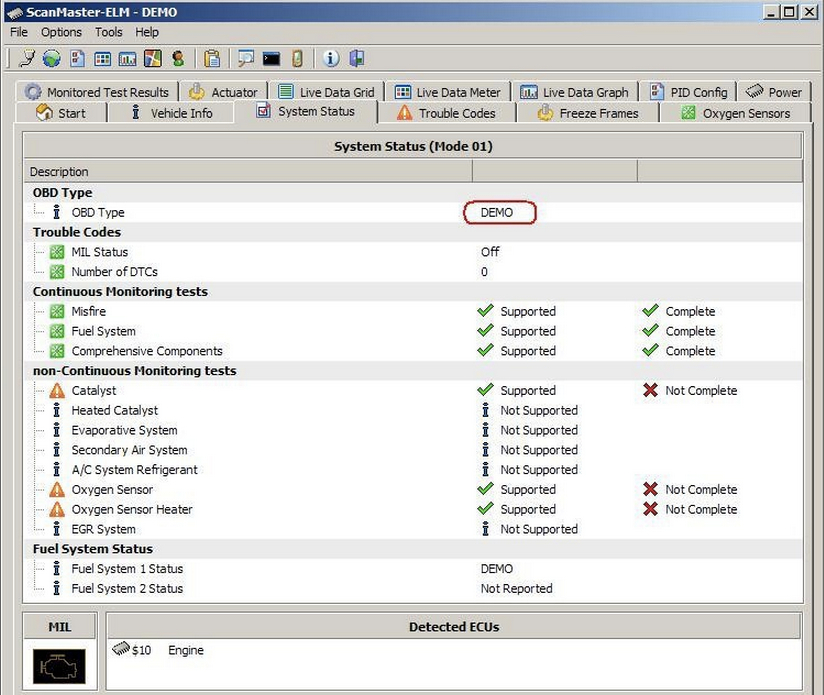The width and height of the screenshot is (824, 695).
Task: Select the Oxygen Sensor row label
Action: [x=112, y=490]
